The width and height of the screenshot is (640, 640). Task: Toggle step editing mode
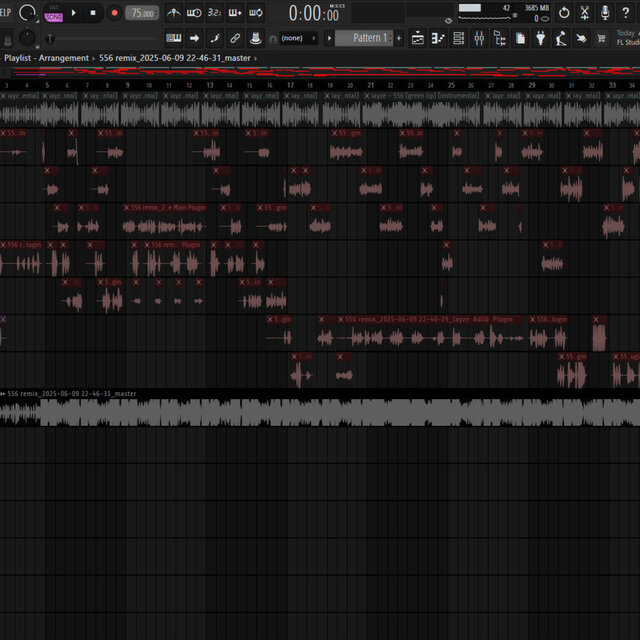[x=215, y=38]
